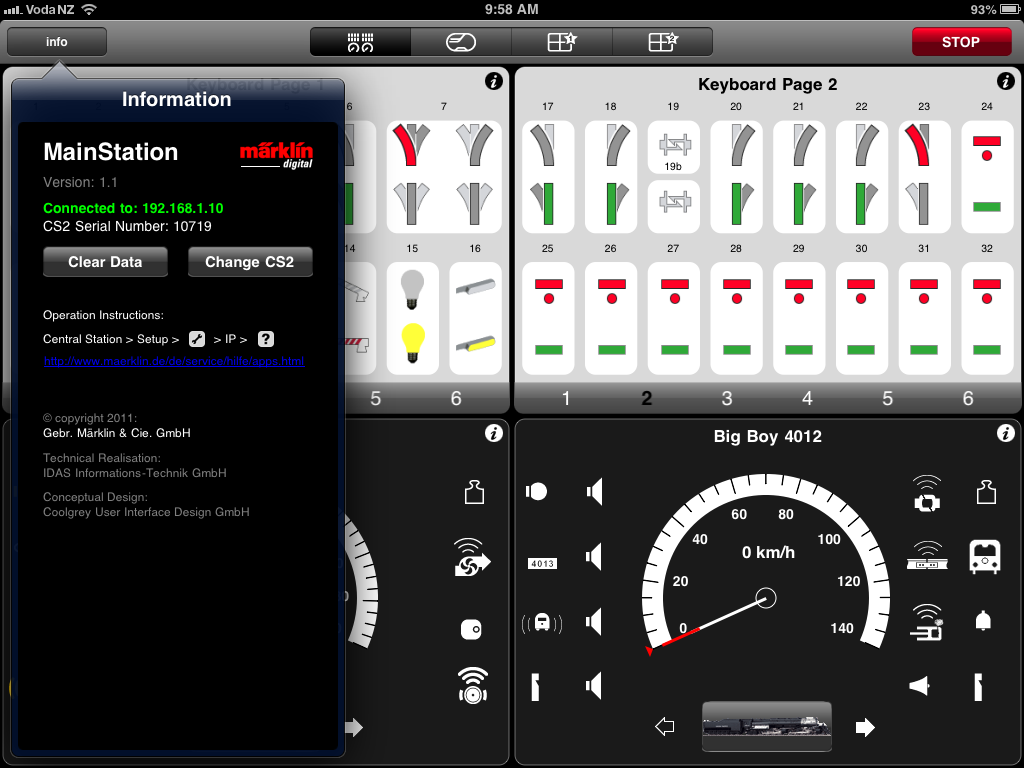
Task: Set signal 32 to red stop
Action: tap(987, 291)
